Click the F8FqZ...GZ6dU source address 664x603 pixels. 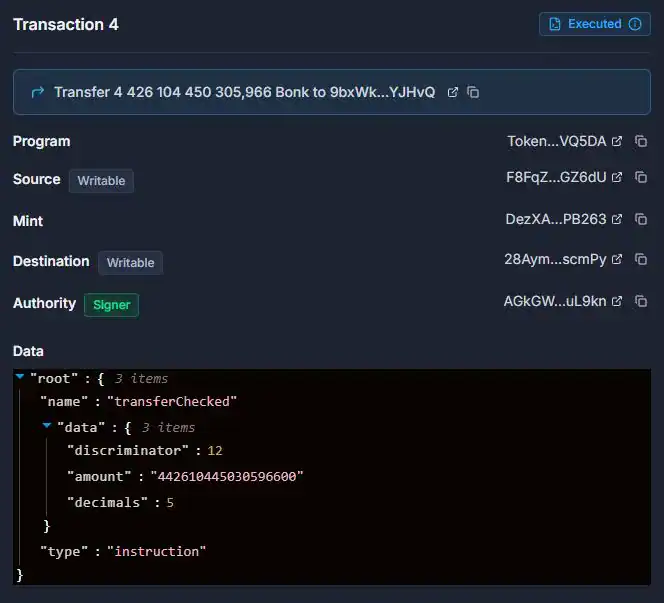556,177
